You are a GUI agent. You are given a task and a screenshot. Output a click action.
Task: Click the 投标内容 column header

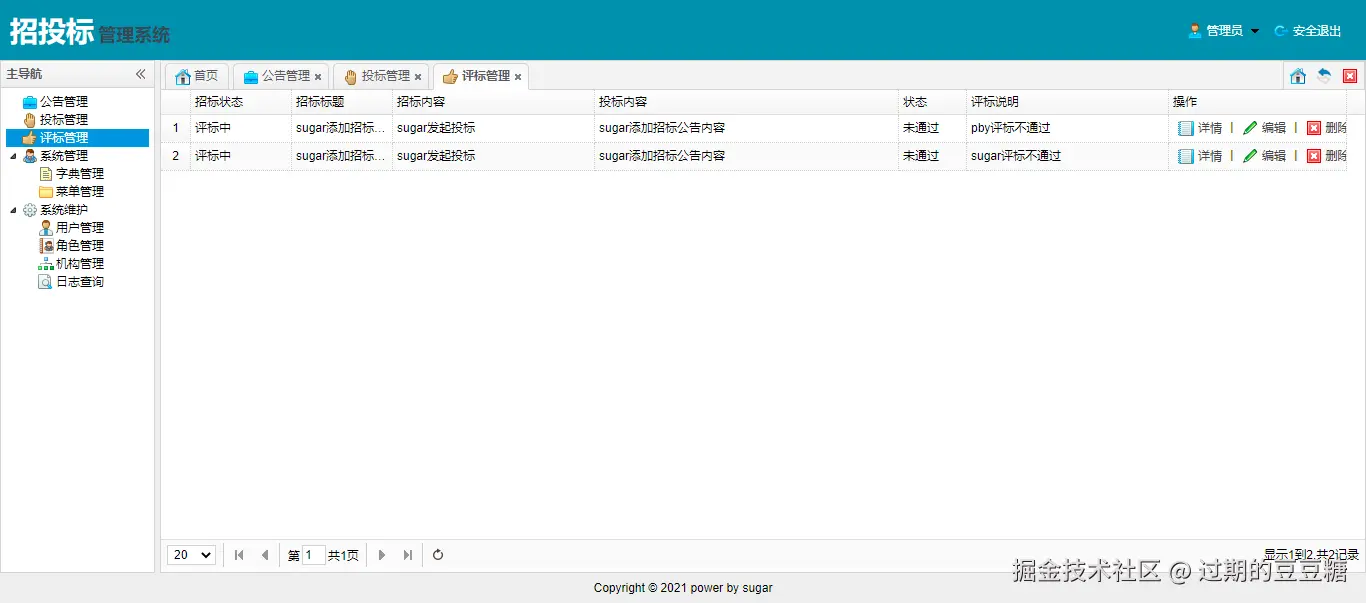746,102
